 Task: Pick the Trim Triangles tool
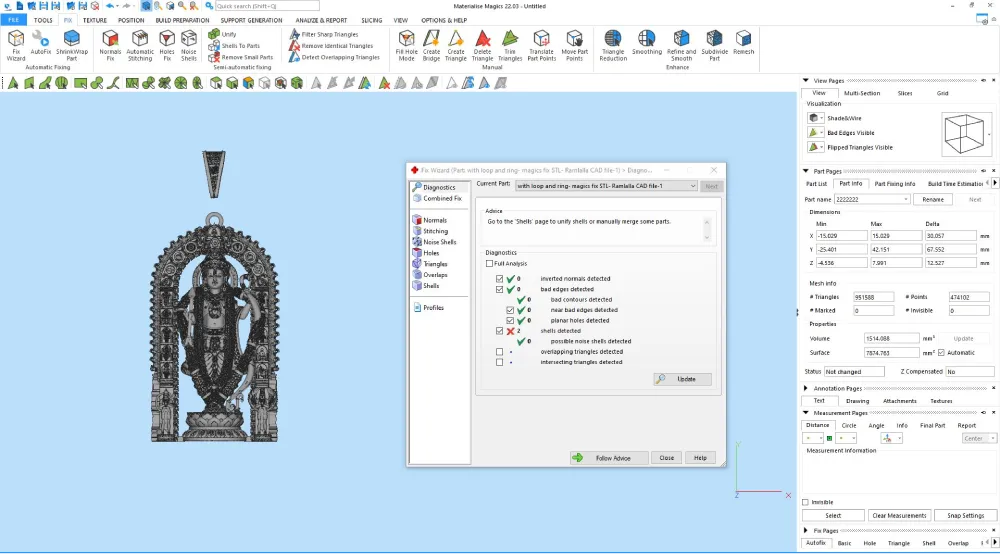(510, 45)
